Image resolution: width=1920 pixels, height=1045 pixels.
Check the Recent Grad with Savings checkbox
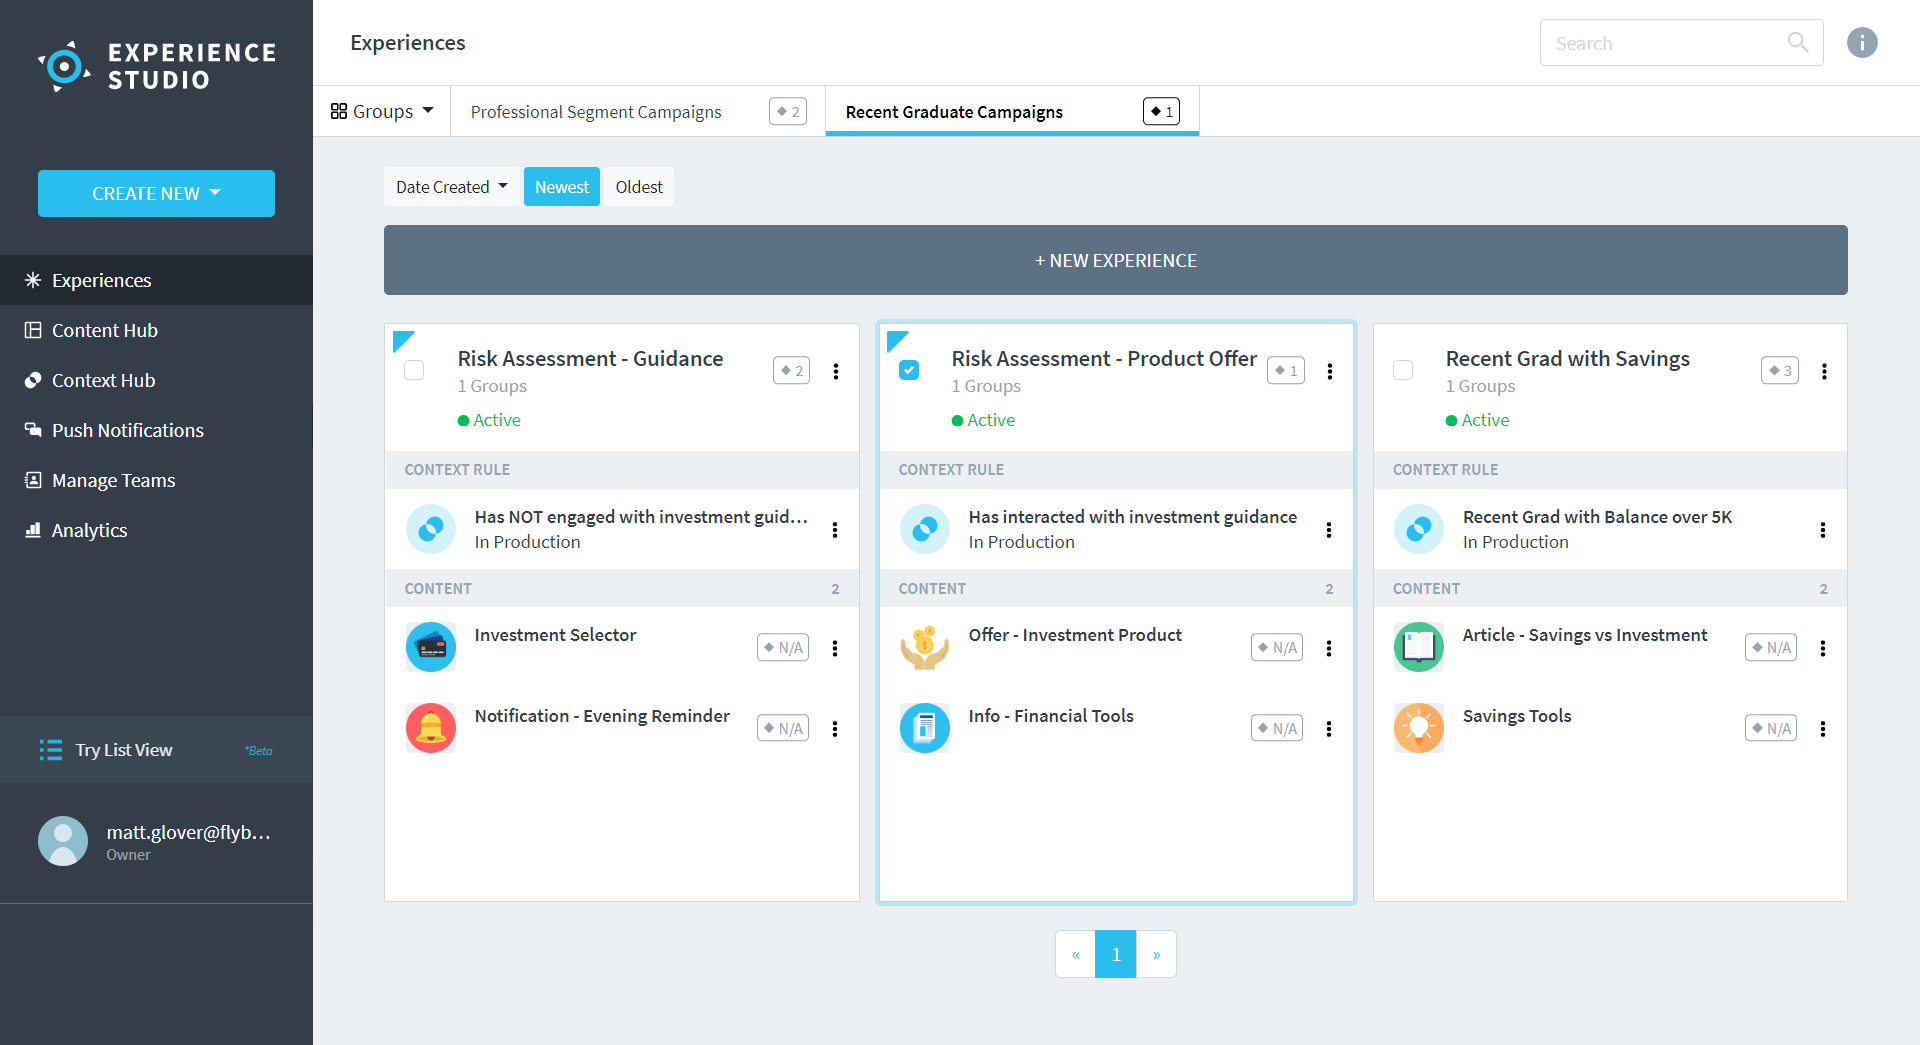click(1403, 370)
